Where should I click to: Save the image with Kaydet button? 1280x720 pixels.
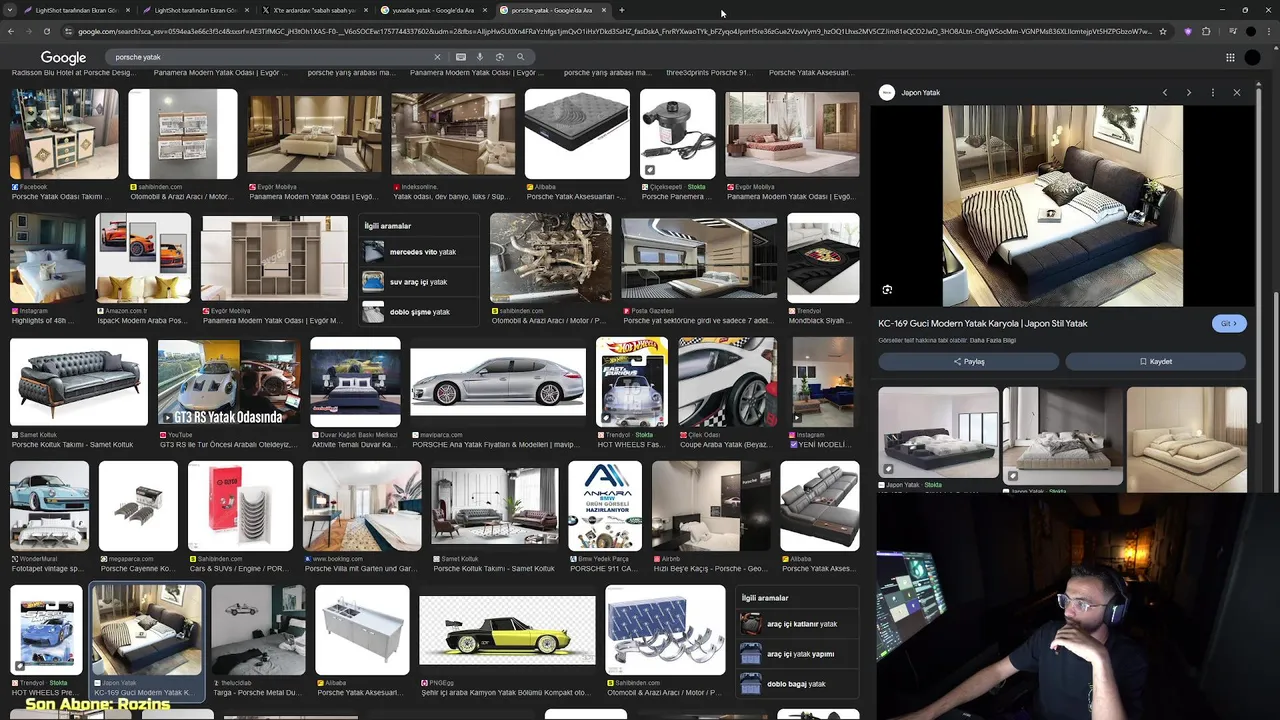click(1155, 361)
